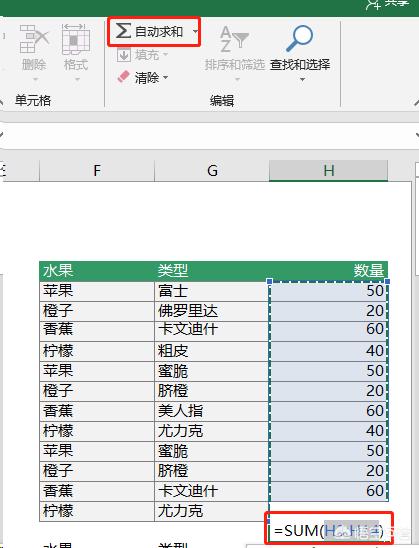Select column H header
This screenshot has width=419, height=548.
pos(328,171)
